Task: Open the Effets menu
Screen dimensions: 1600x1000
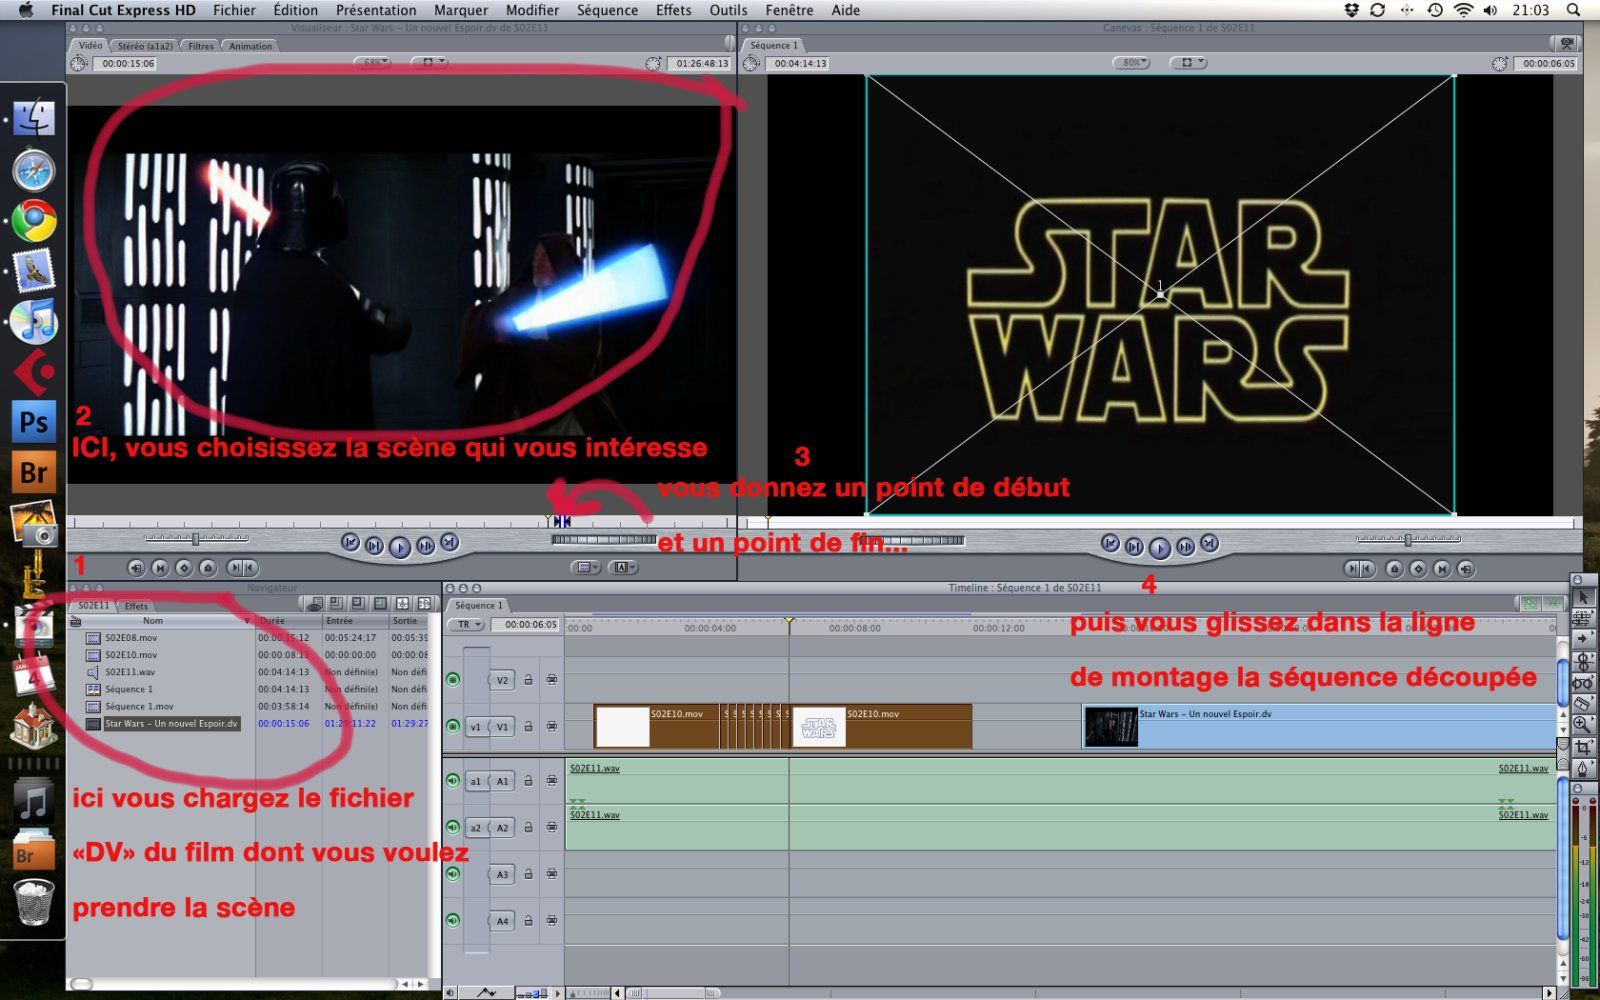Action: pyautogui.click(x=673, y=10)
